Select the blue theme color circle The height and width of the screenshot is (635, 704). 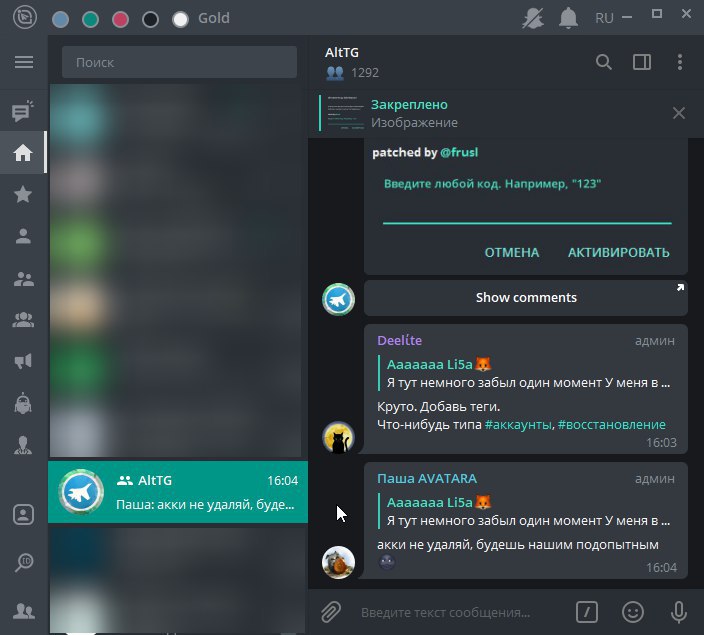tap(61, 19)
